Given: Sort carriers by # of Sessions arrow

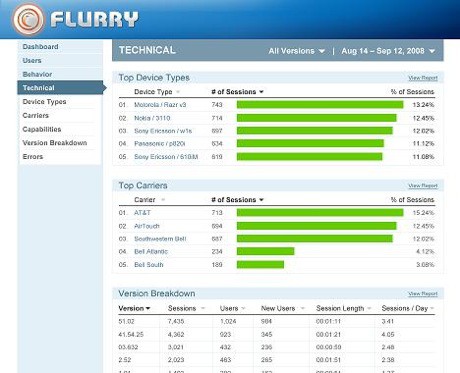Looking at the screenshot, I should 261,200.
